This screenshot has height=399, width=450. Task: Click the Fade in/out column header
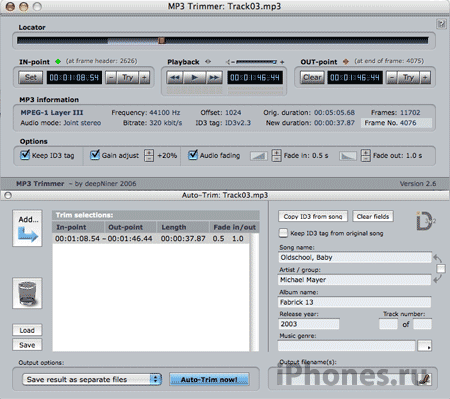pos(234,227)
